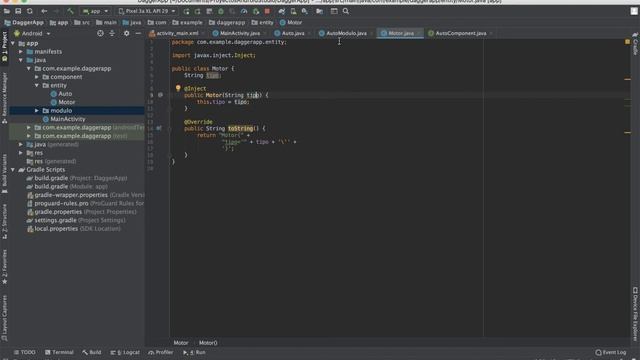Click the Open folder toolbar icon

pyautogui.click(x=7, y=11)
